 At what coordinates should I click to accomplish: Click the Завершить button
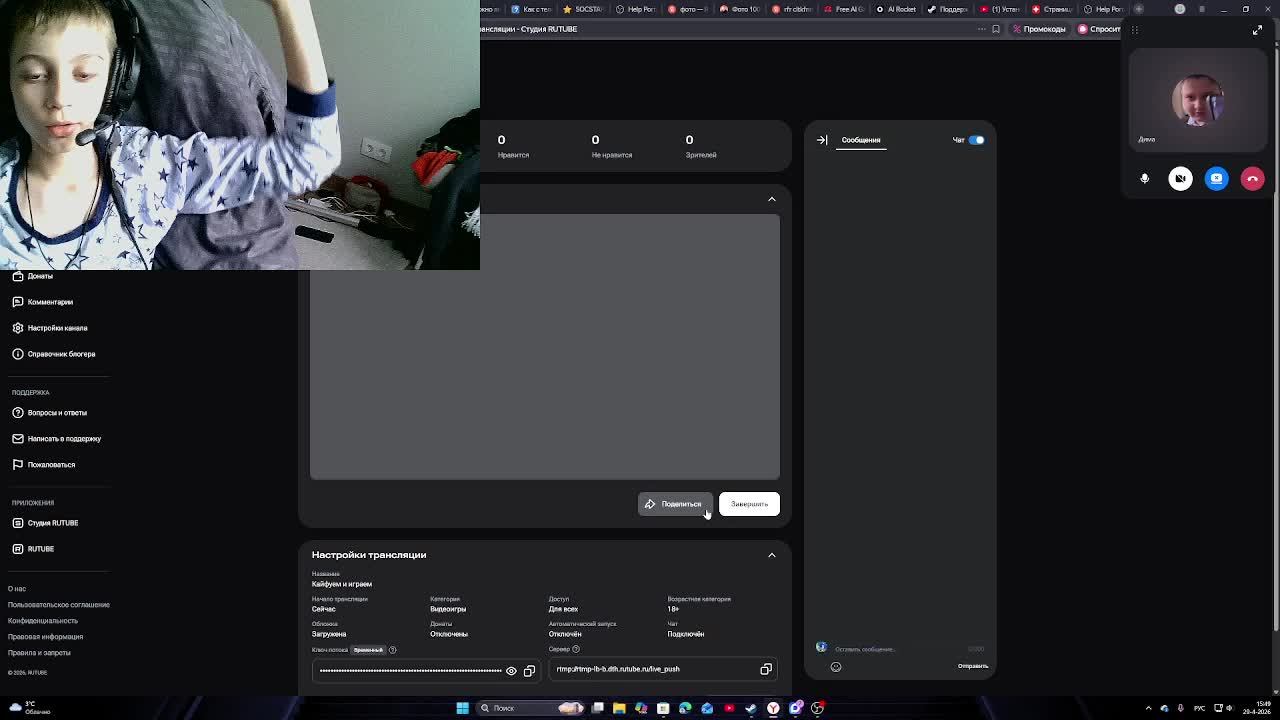click(x=749, y=504)
